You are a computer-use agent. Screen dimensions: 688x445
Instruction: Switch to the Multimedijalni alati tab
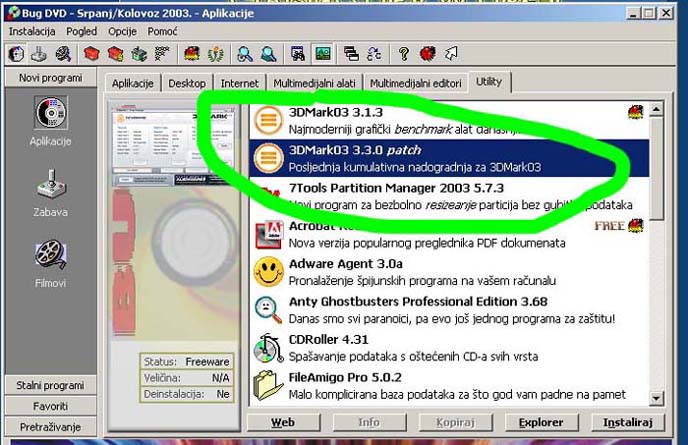click(314, 83)
